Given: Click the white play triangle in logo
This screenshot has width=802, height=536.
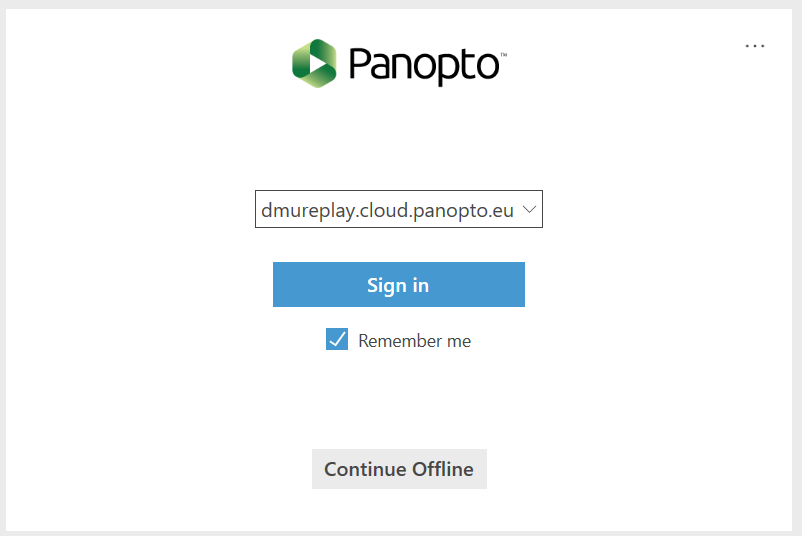Looking at the screenshot, I should pos(318,64).
